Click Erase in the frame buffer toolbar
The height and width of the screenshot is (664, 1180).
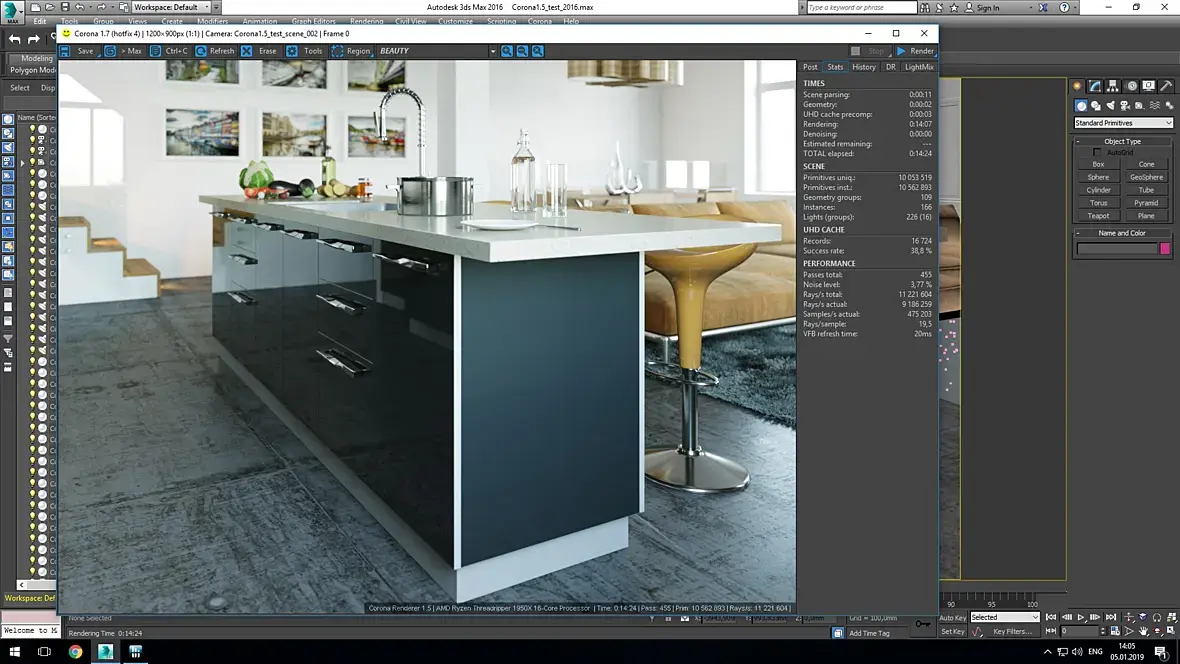259,51
